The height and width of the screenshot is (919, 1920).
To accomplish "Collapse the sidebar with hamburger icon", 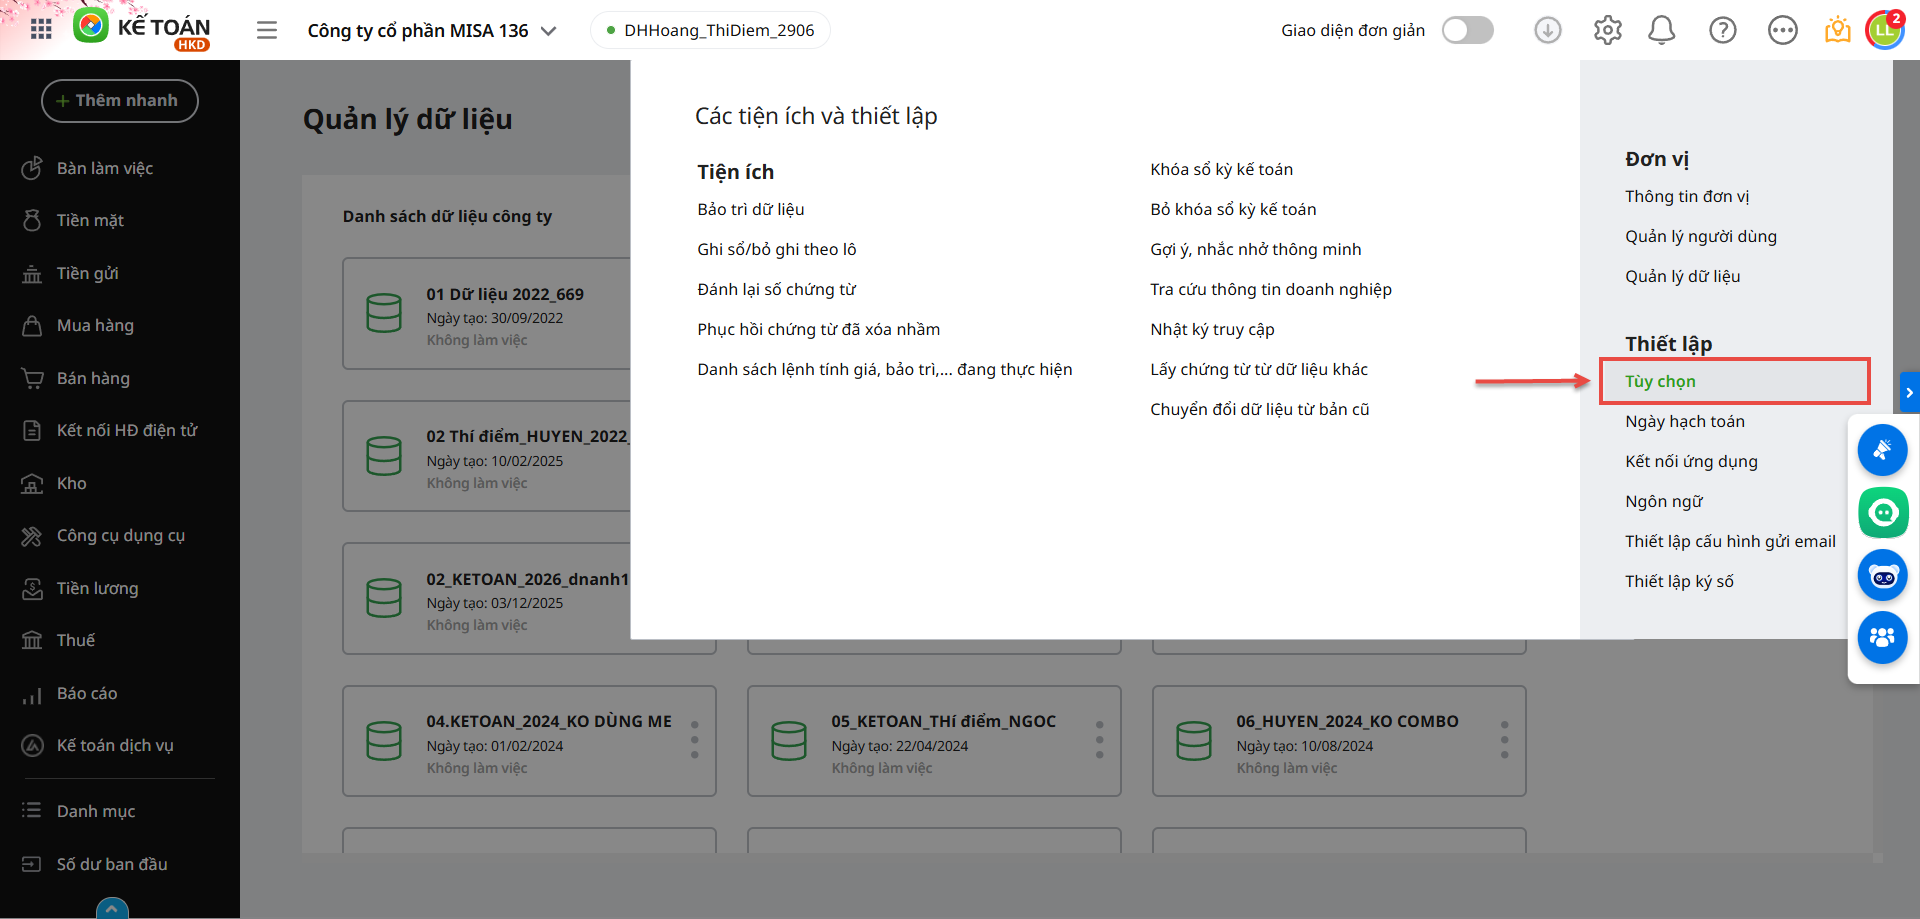I will pyautogui.click(x=267, y=30).
